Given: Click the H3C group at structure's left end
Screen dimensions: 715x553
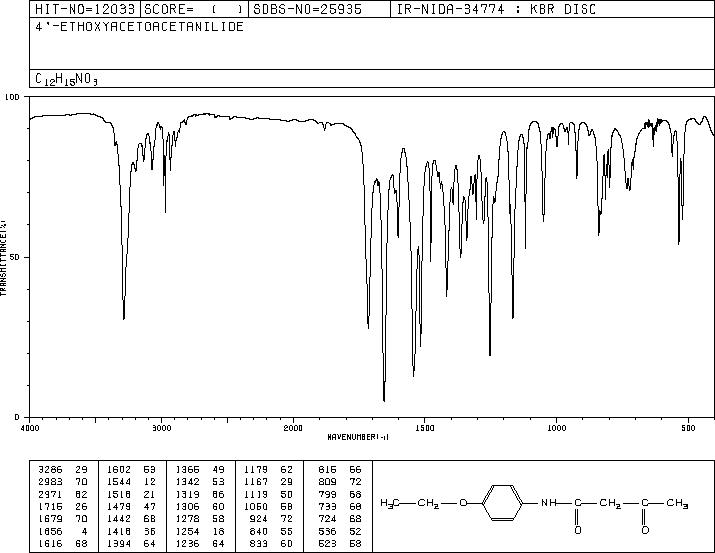Looking at the screenshot, I should coord(390,504).
